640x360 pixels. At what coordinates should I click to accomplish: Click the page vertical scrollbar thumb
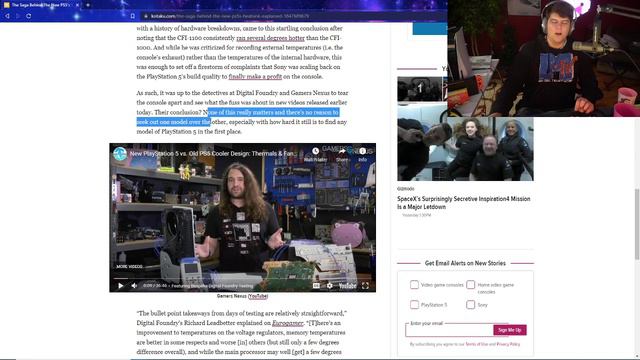point(637,224)
